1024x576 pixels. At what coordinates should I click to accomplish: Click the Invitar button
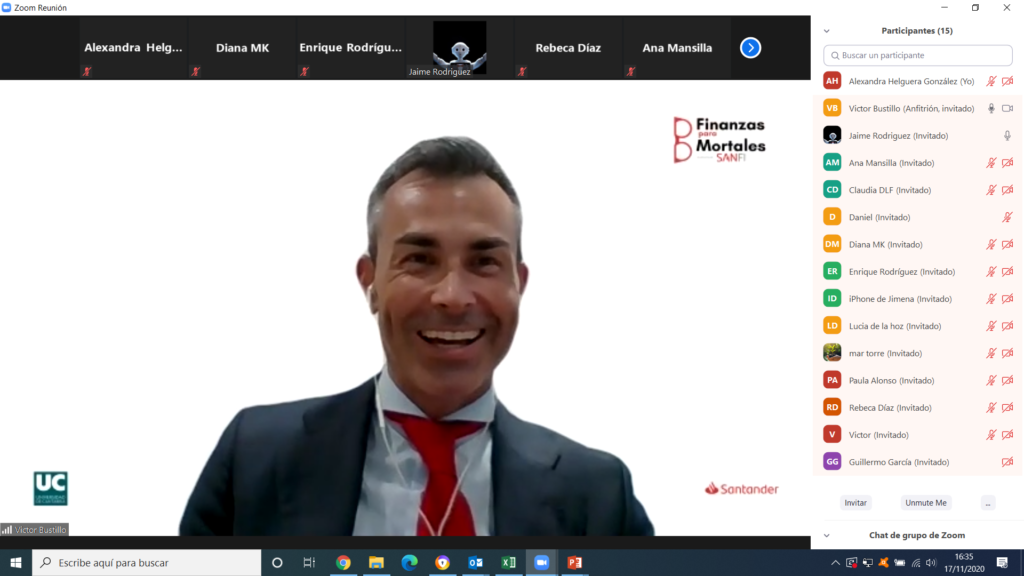(x=855, y=503)
